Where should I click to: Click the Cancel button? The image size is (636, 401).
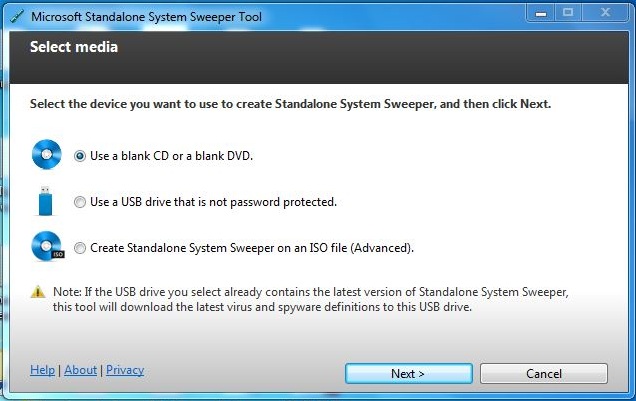544,373
